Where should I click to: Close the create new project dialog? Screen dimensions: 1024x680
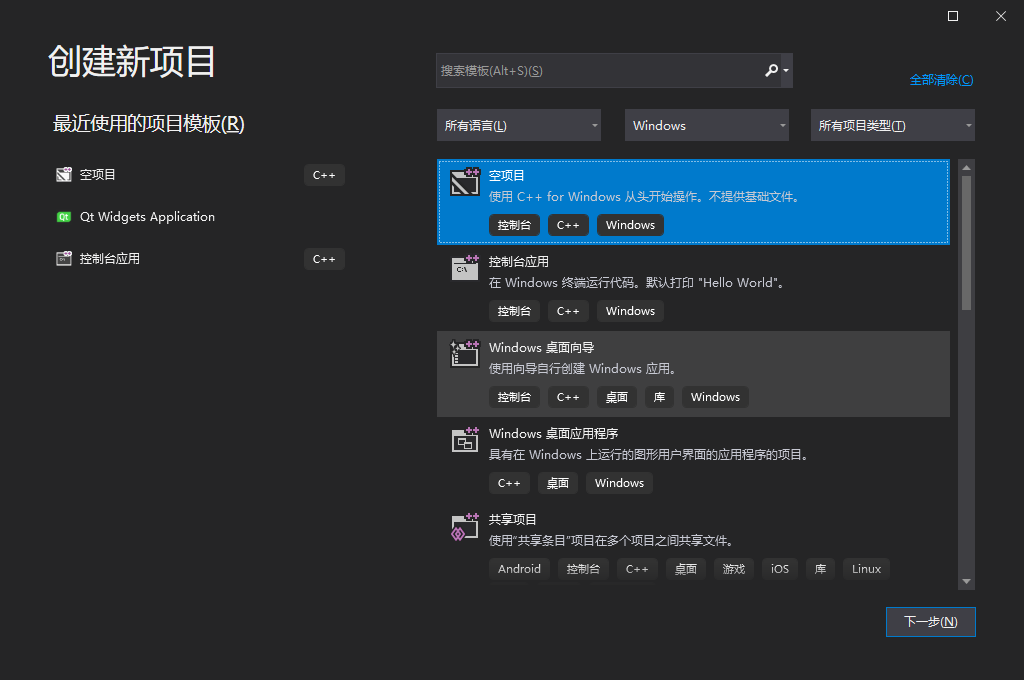[1000, 16]
